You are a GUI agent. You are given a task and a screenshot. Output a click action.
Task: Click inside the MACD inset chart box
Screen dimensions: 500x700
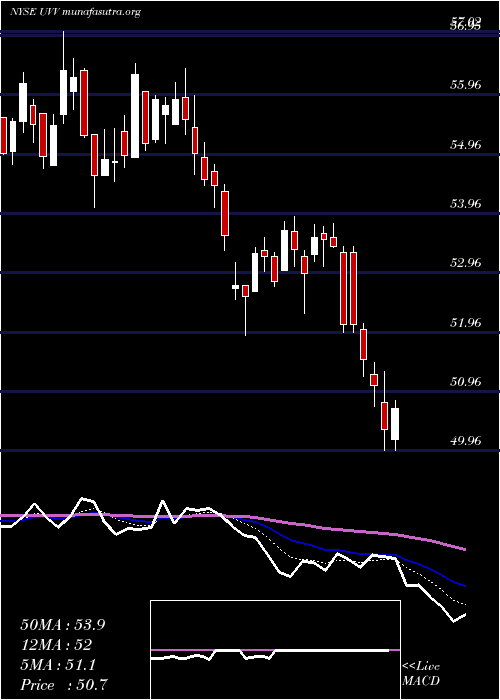tap(275, 650)
